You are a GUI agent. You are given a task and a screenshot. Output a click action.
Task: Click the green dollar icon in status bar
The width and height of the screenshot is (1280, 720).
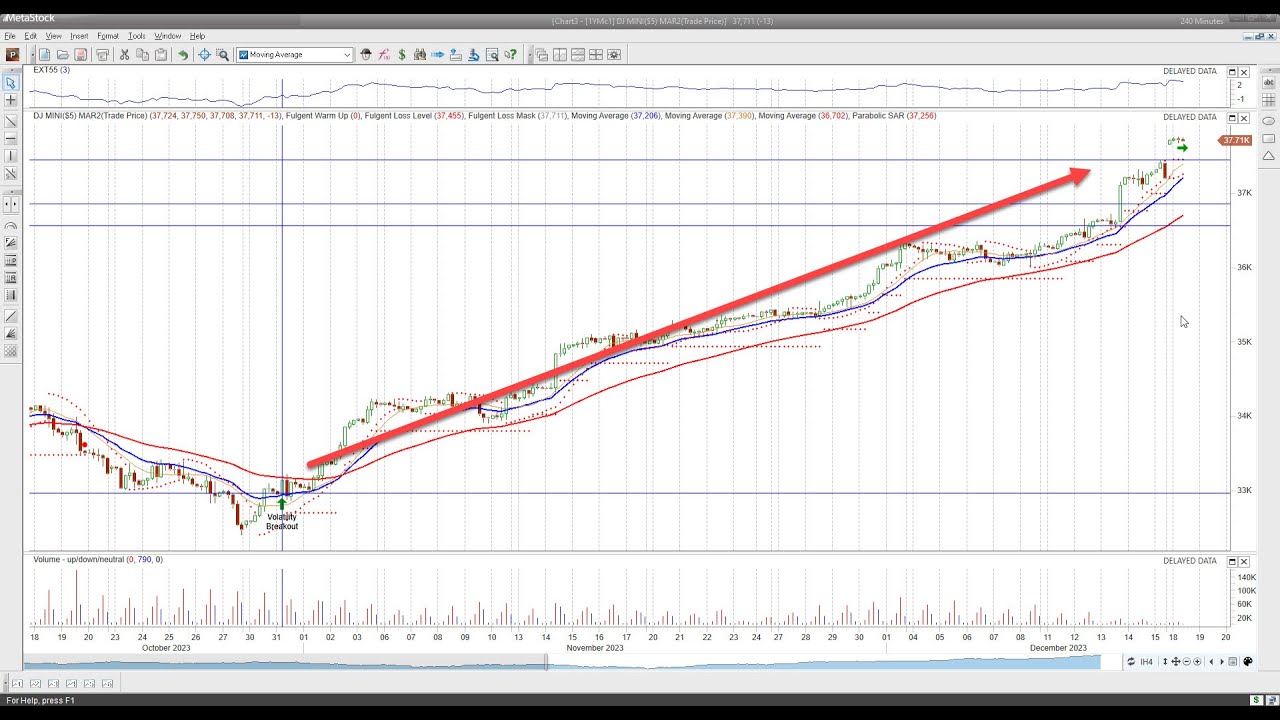[1256, 700]
